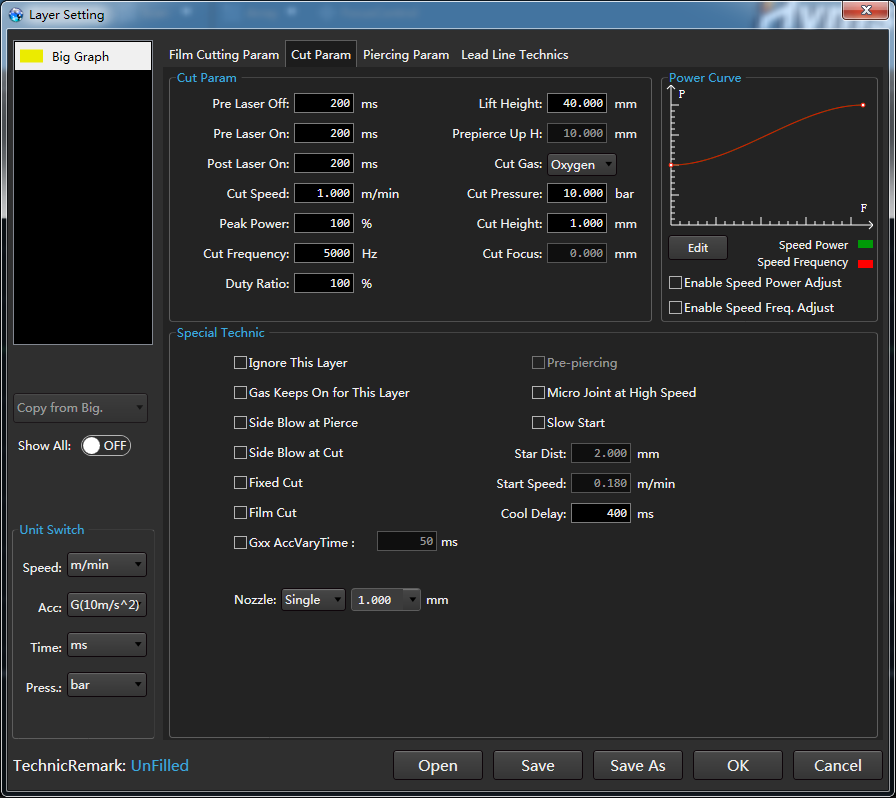The height and width of the screenshot is (798, 896).
Task: Open the Press. unit dropdown
Action: click(107, 685)
